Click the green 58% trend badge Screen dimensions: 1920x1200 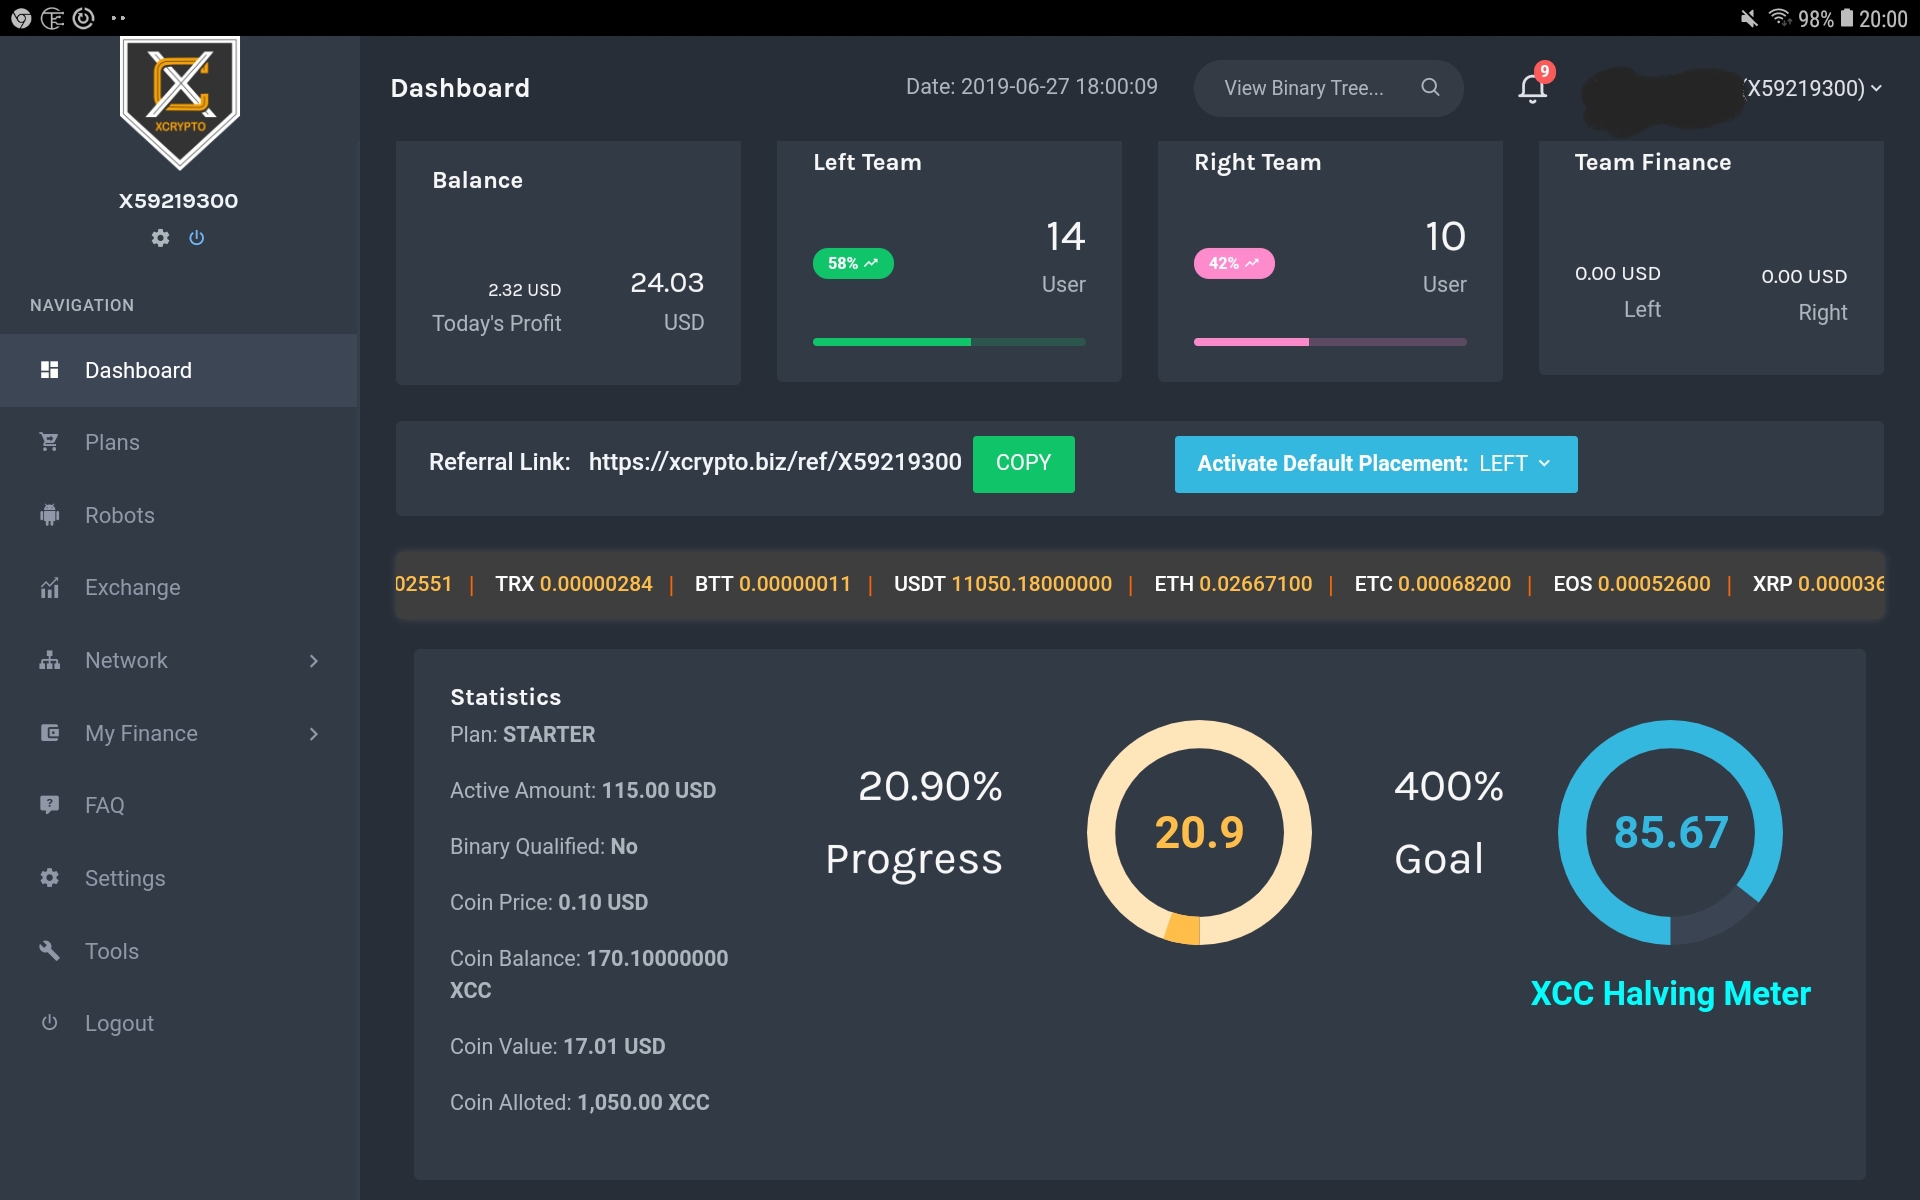click(x=853, y=263)
